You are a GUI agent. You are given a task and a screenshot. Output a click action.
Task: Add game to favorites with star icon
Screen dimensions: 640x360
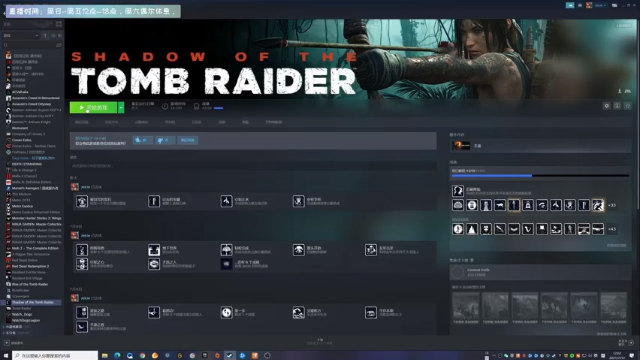(x=628, y=106)
